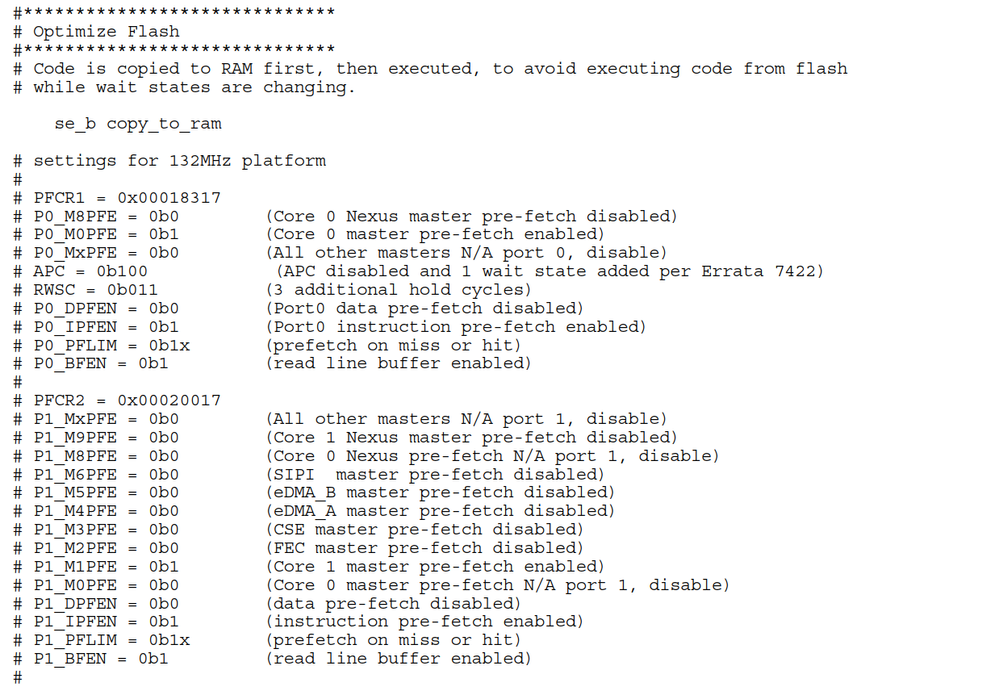Click the "Optimize Flash" comment heading
This screenshot has height=688, width=999.
106,32
